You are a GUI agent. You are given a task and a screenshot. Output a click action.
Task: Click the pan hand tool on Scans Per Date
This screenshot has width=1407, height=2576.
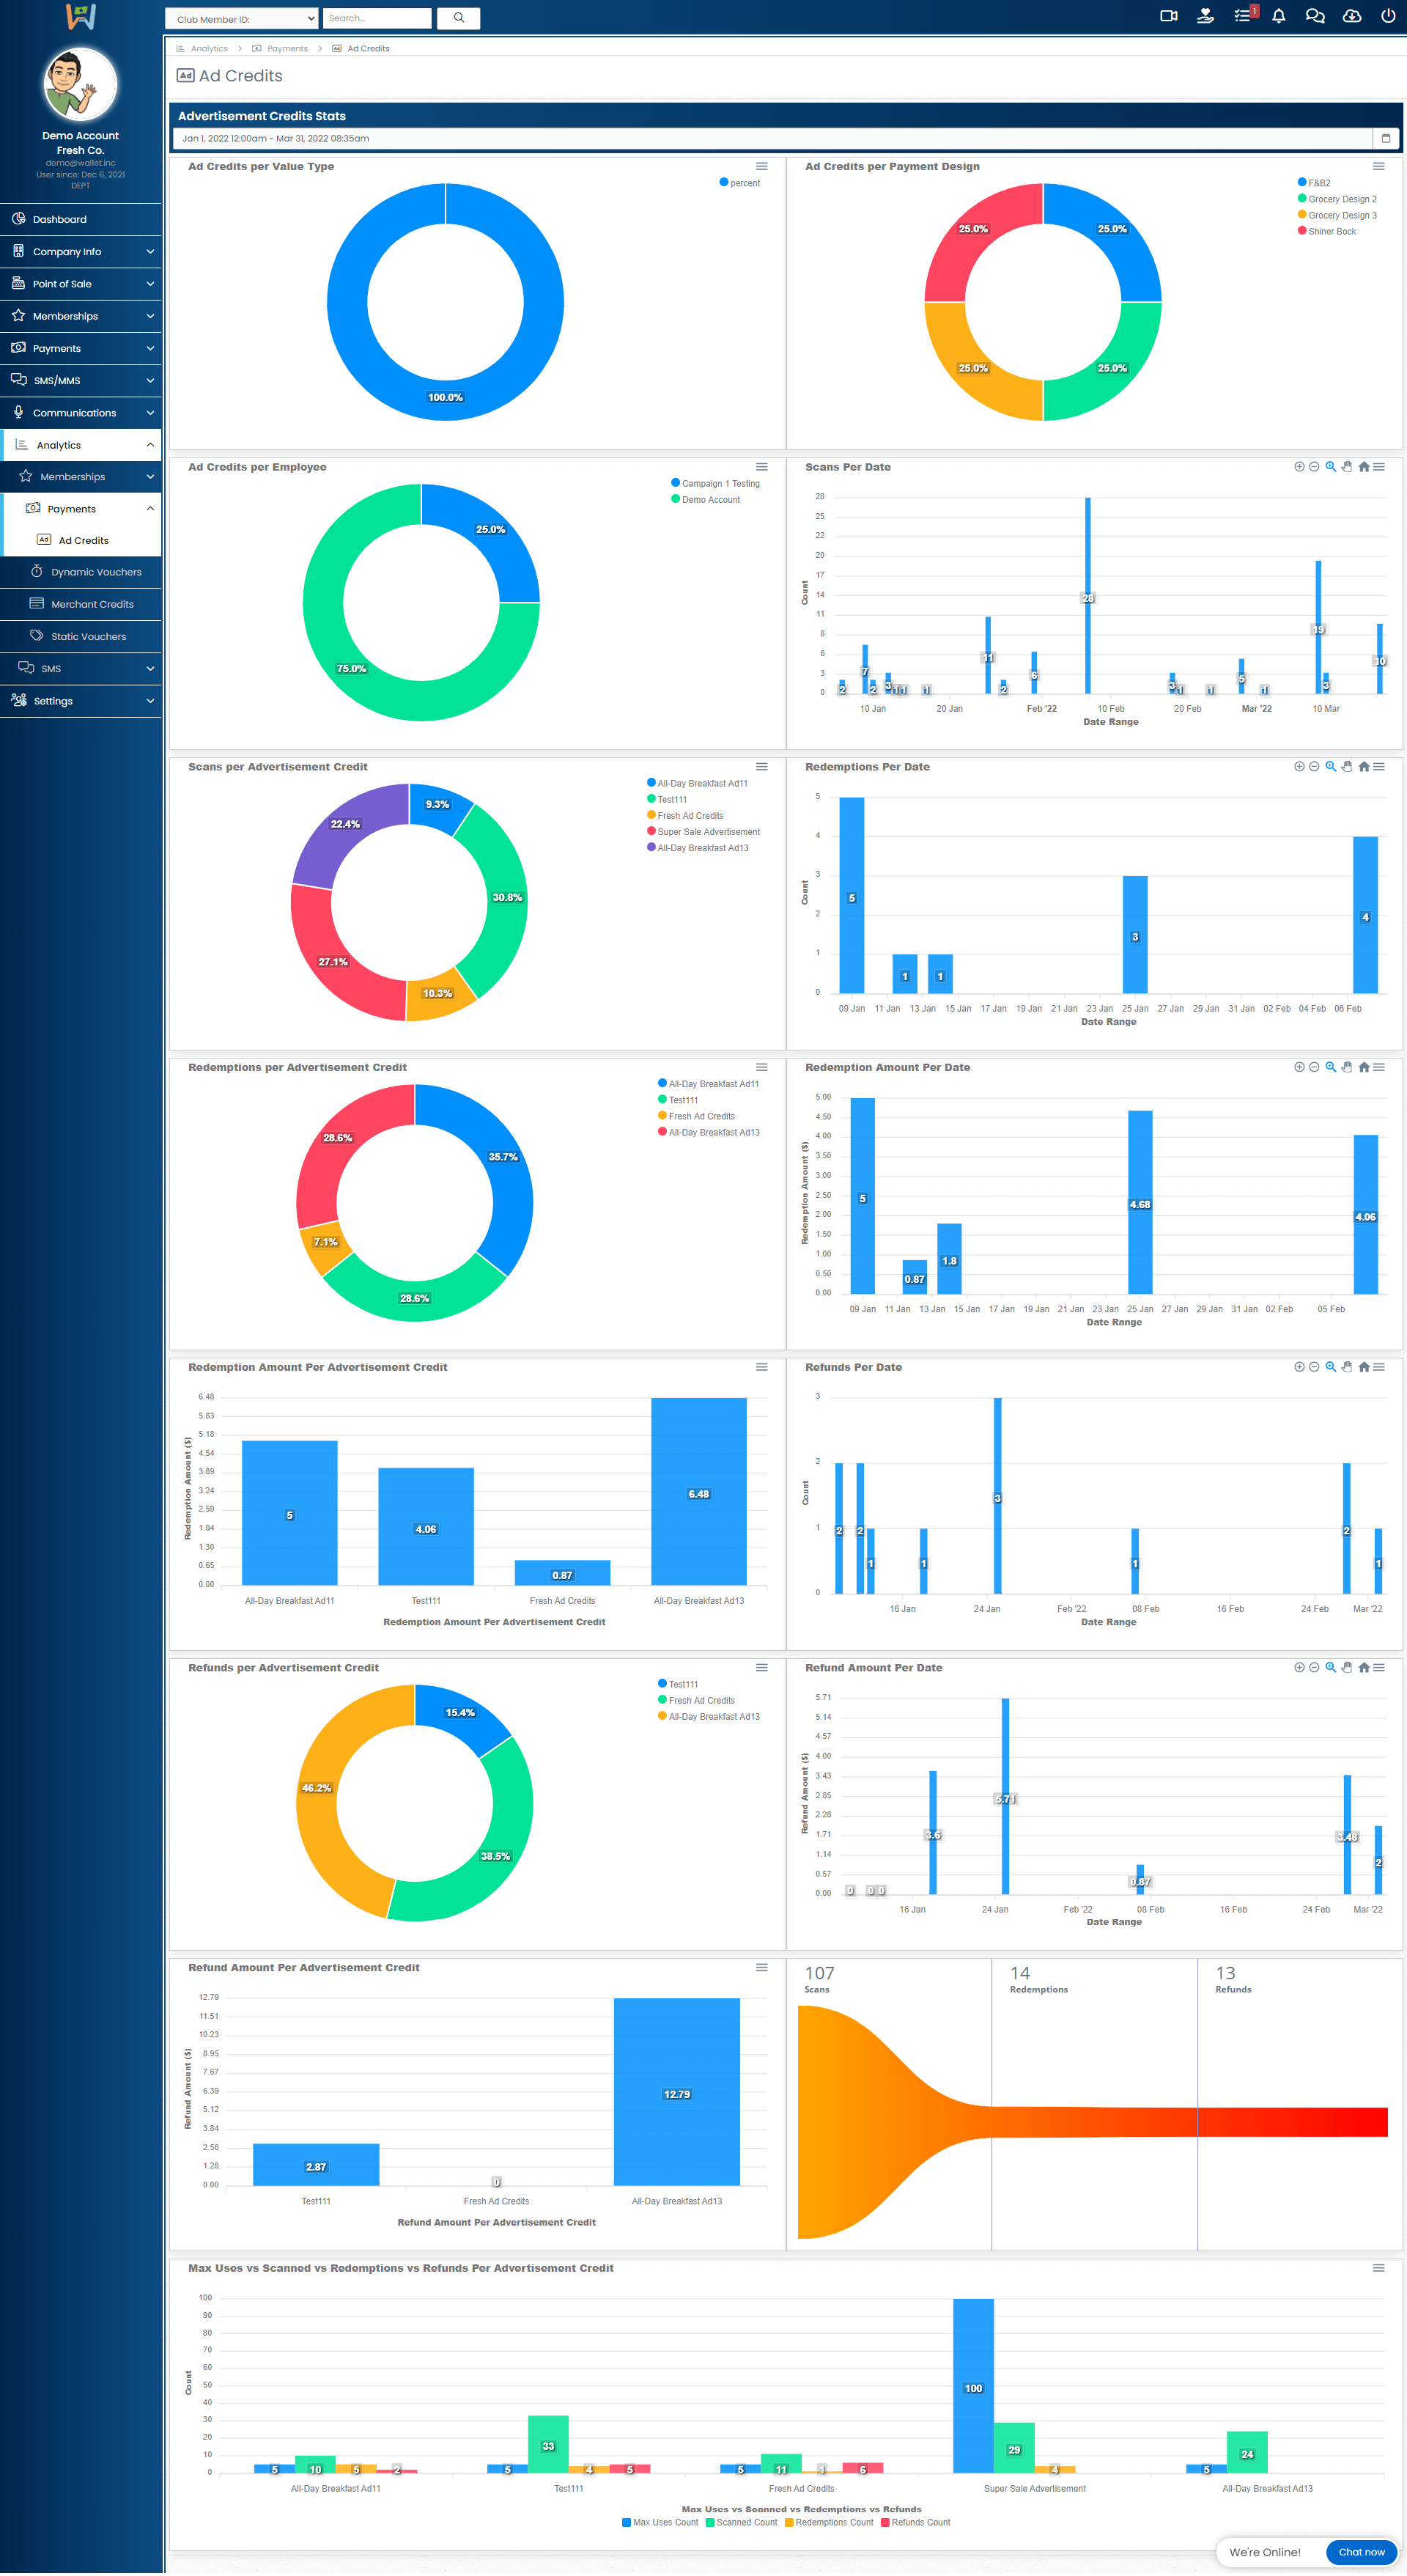click(1347, 467)
